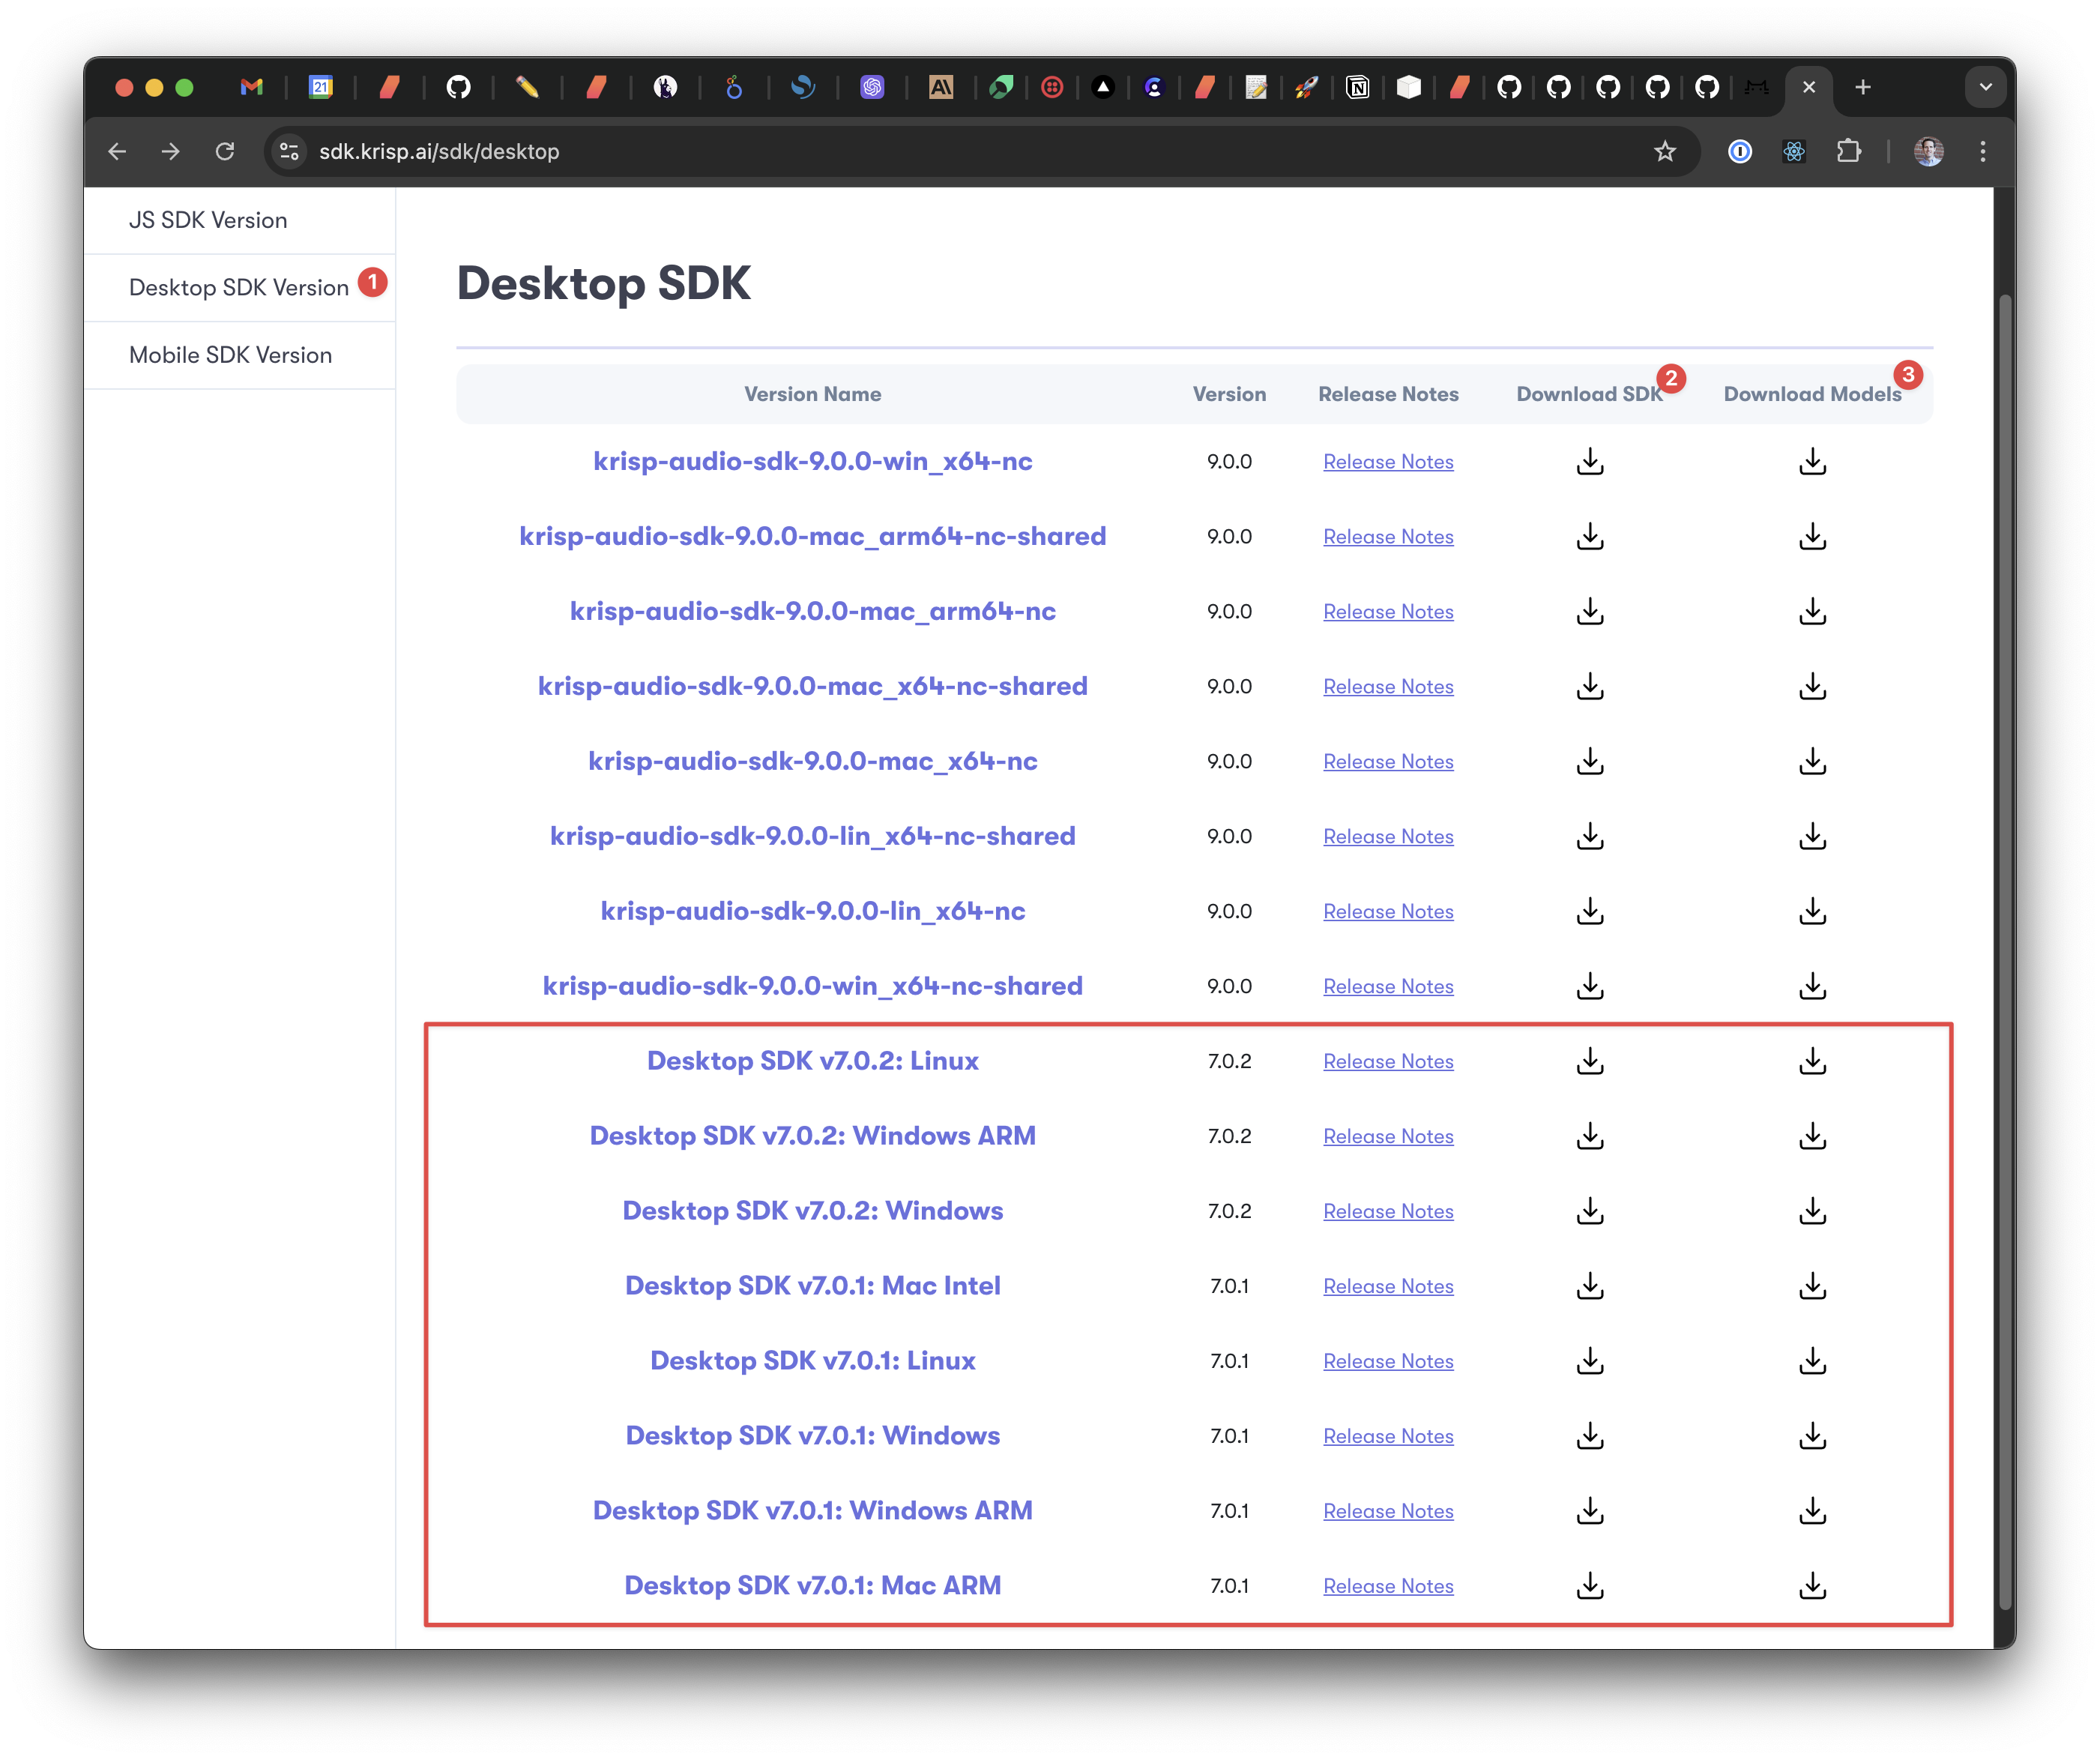Screen dimensions: 2100x1760
Task: Download Models for Desktop SDK v7.0.2: Linux
Action: (1813, 1061)
